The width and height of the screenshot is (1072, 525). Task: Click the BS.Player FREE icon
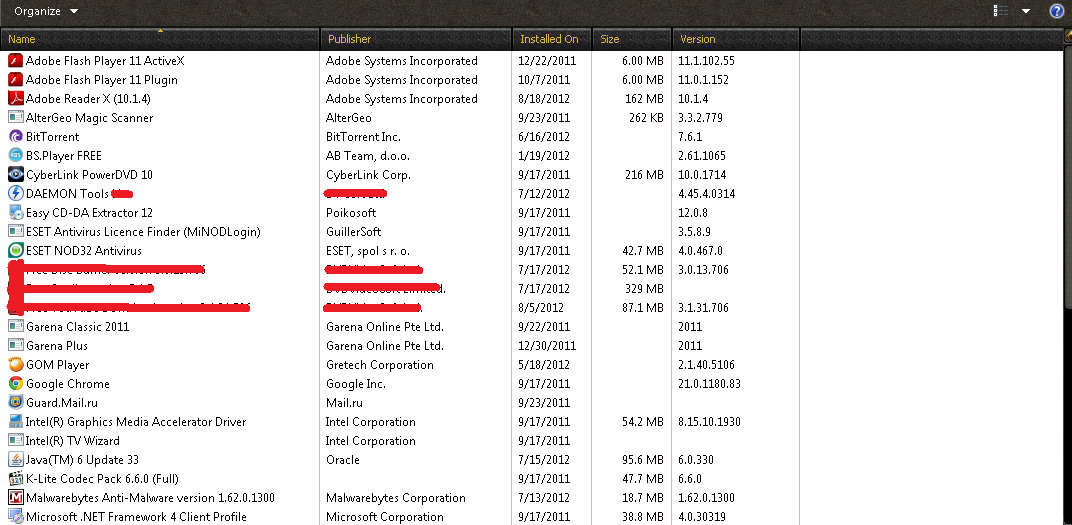pos(15,156)
